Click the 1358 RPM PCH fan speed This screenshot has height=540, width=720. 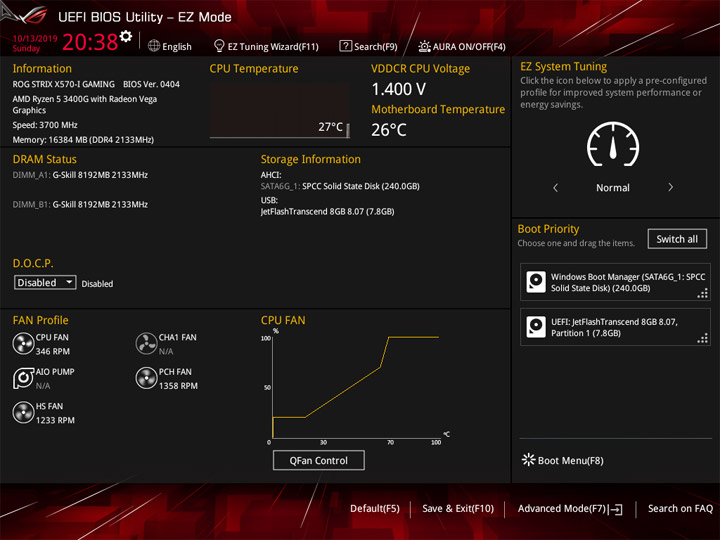(178, 386)
